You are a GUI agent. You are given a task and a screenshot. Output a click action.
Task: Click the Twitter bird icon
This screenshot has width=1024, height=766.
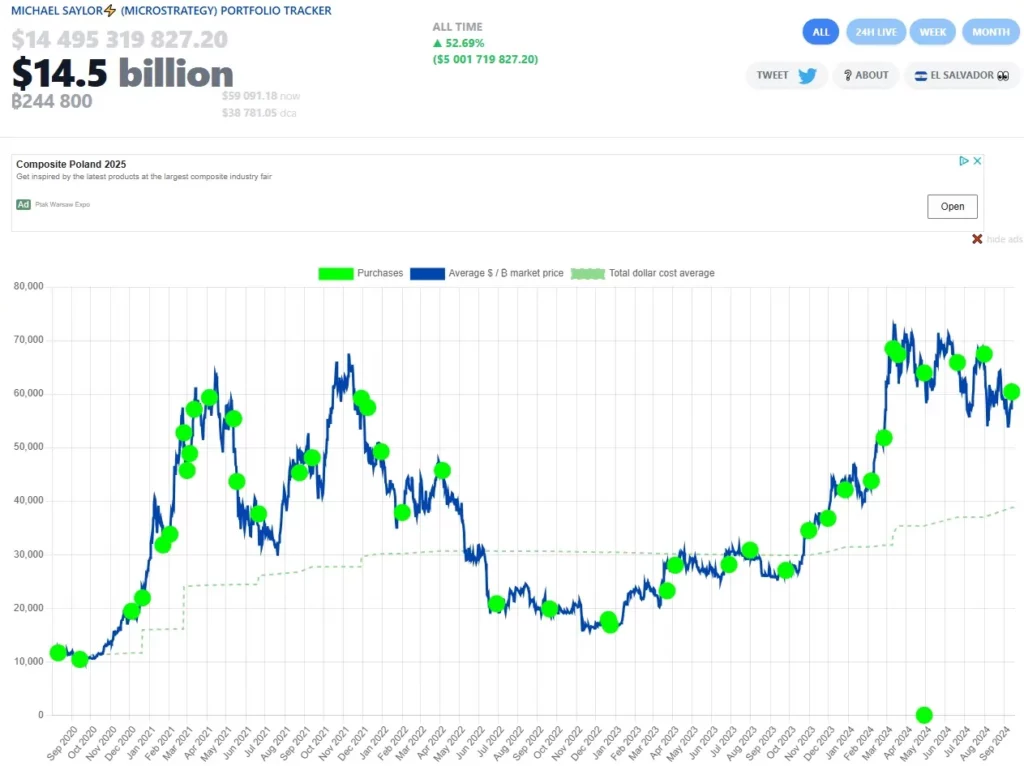pos(807,76)
